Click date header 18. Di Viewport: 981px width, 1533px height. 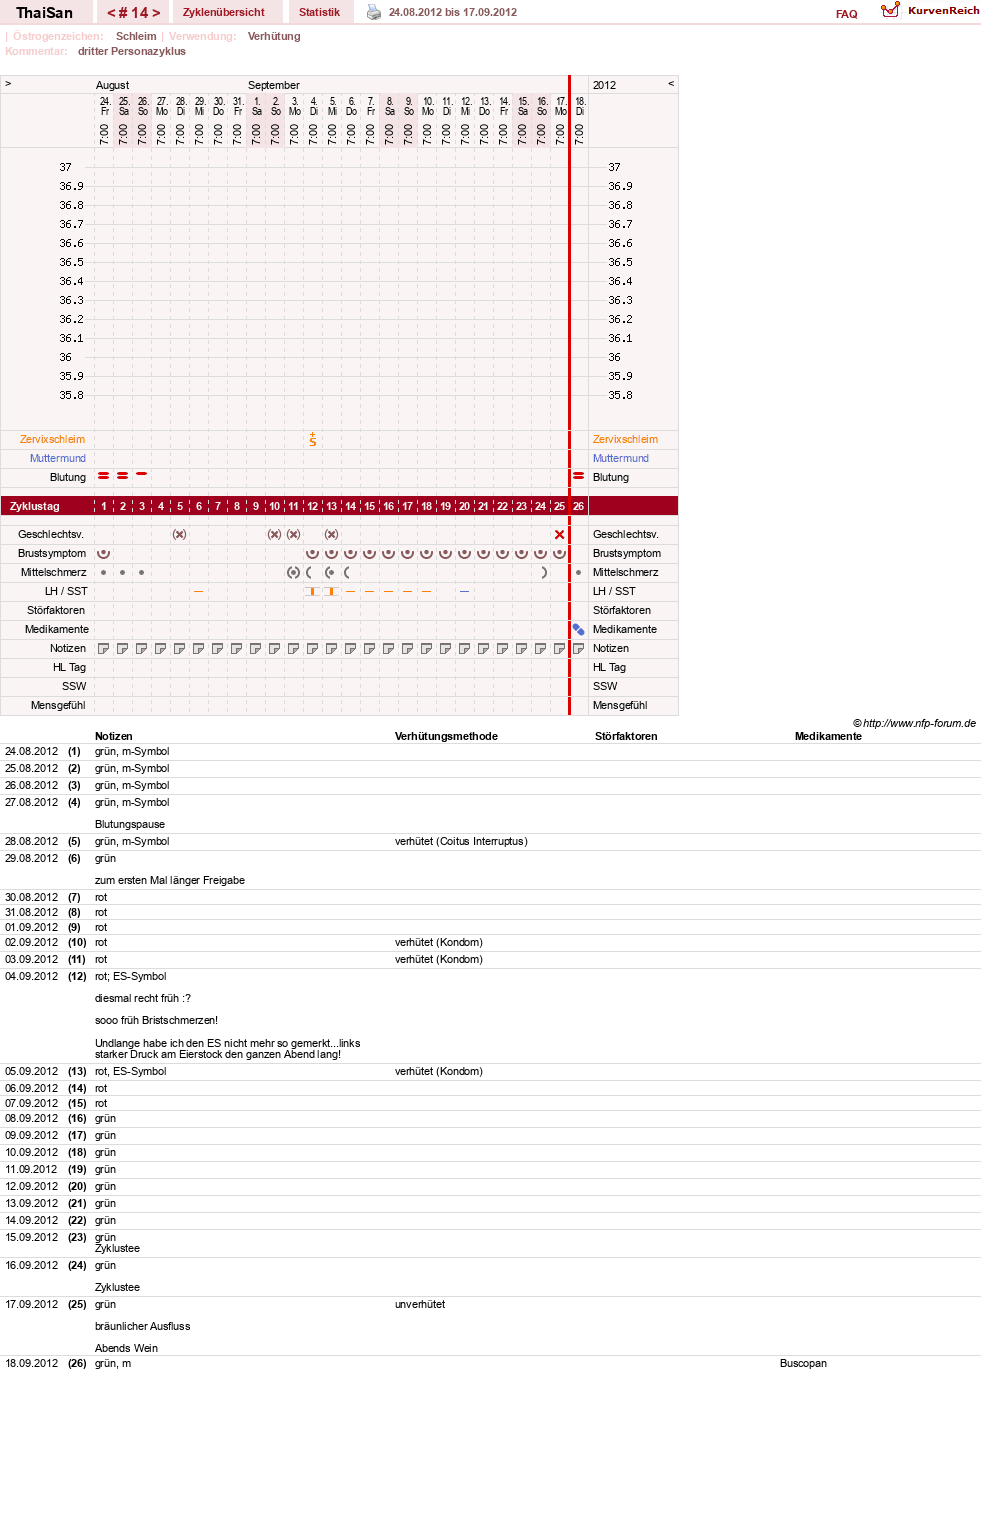click(x=580, y=106)
